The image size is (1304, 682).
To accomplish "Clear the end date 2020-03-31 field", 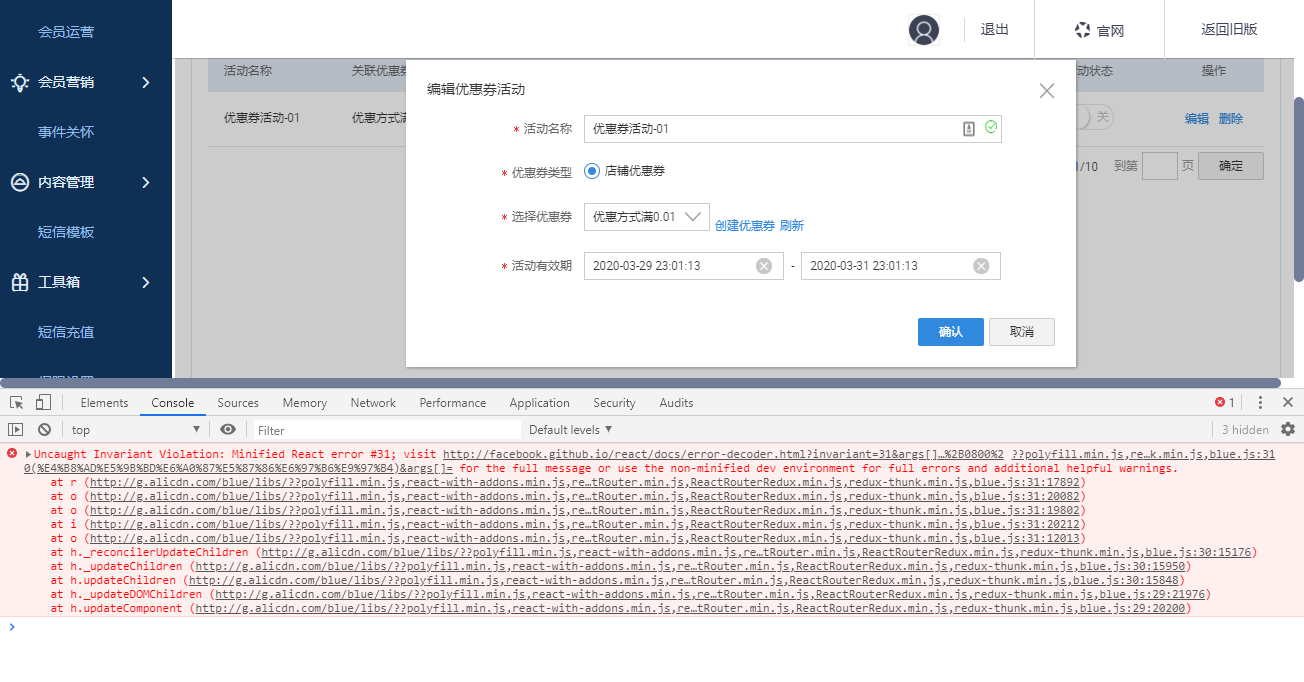I will coord(981,266).
